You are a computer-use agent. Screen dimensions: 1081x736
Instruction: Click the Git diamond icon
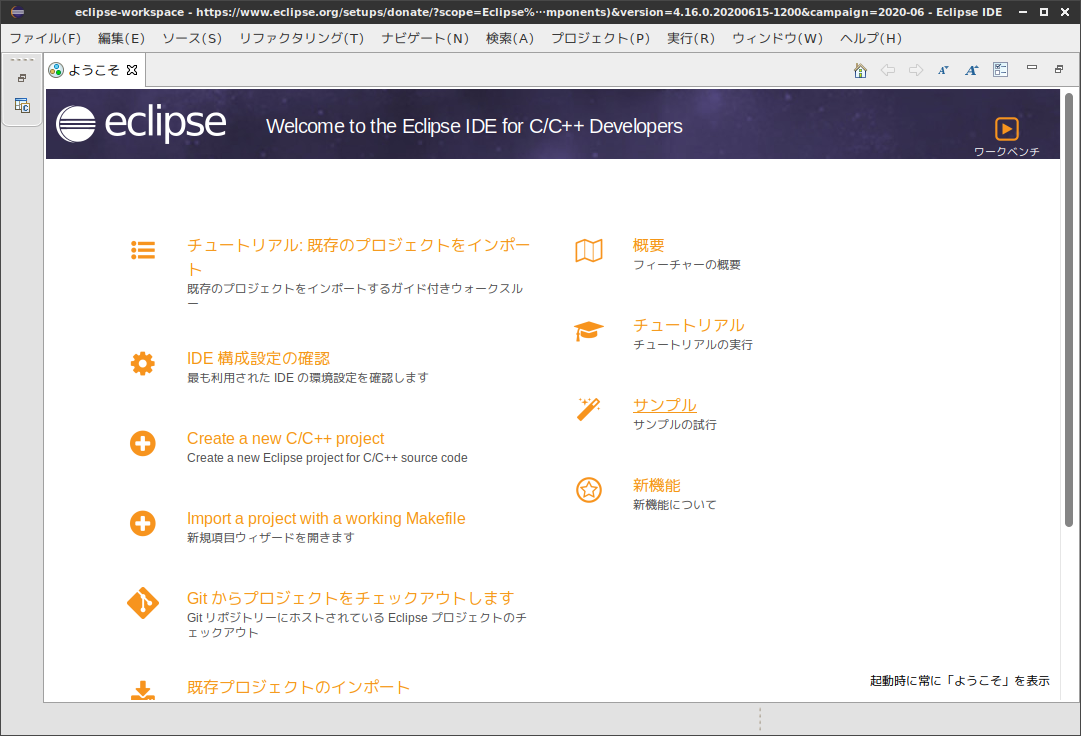pyautogui.click(x=143, y=603)
